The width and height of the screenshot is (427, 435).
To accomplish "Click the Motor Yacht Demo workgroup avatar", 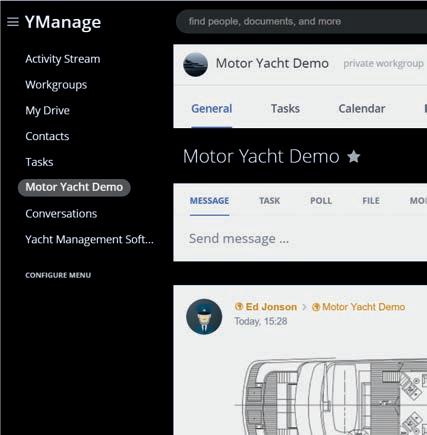I will (195, 64).
